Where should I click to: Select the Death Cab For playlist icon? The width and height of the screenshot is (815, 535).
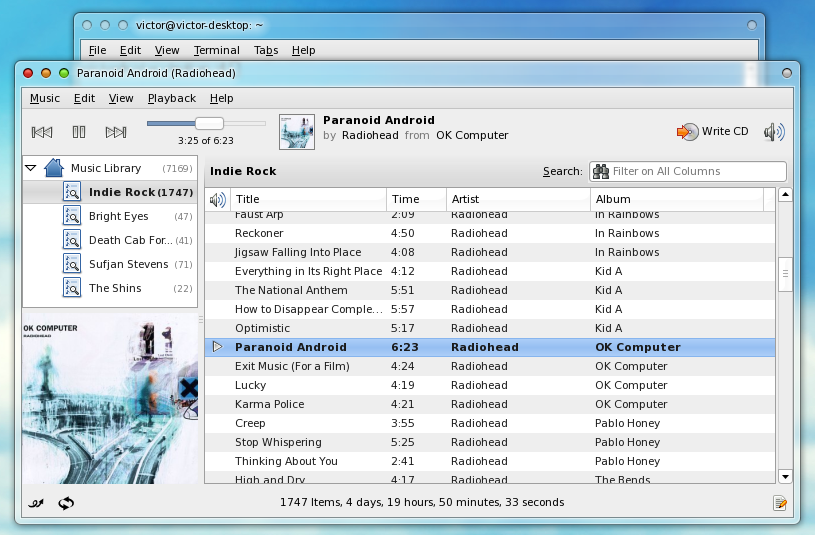point(72,240)
